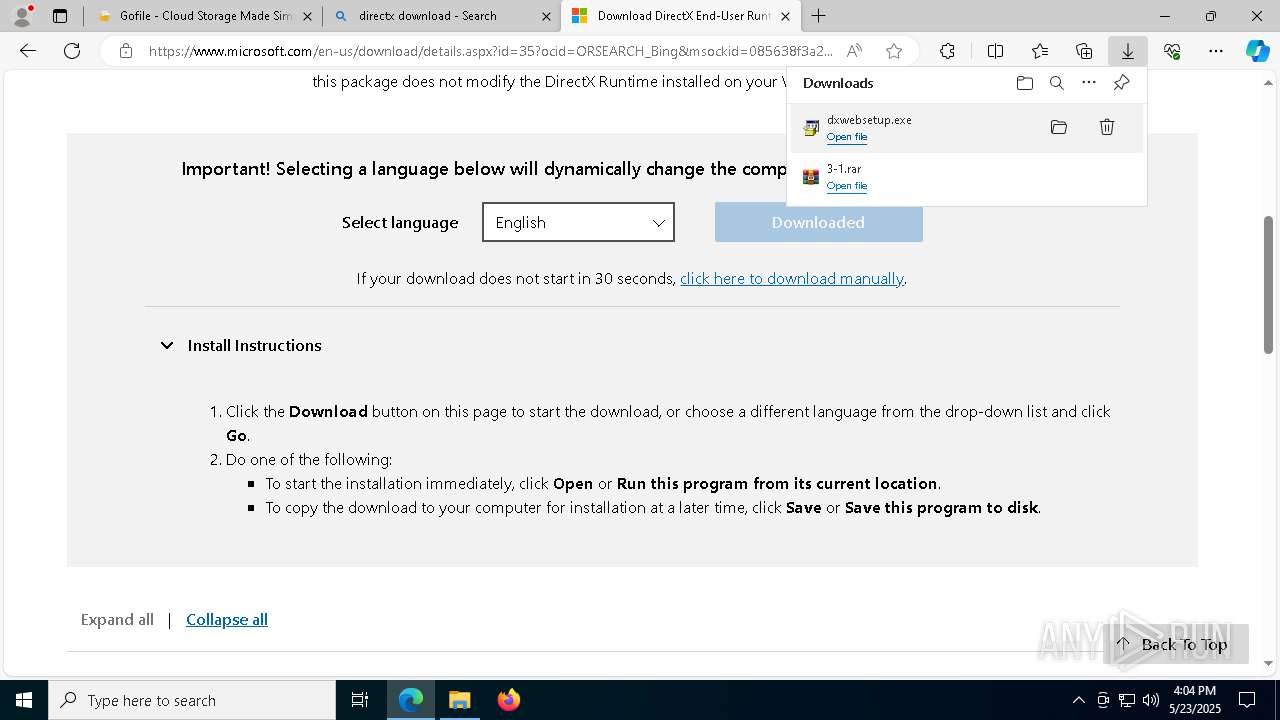The height and width of the screenshot is (720, 1280).
Task: Switch to directx download Search tab
Action: (x=441, y=16)
